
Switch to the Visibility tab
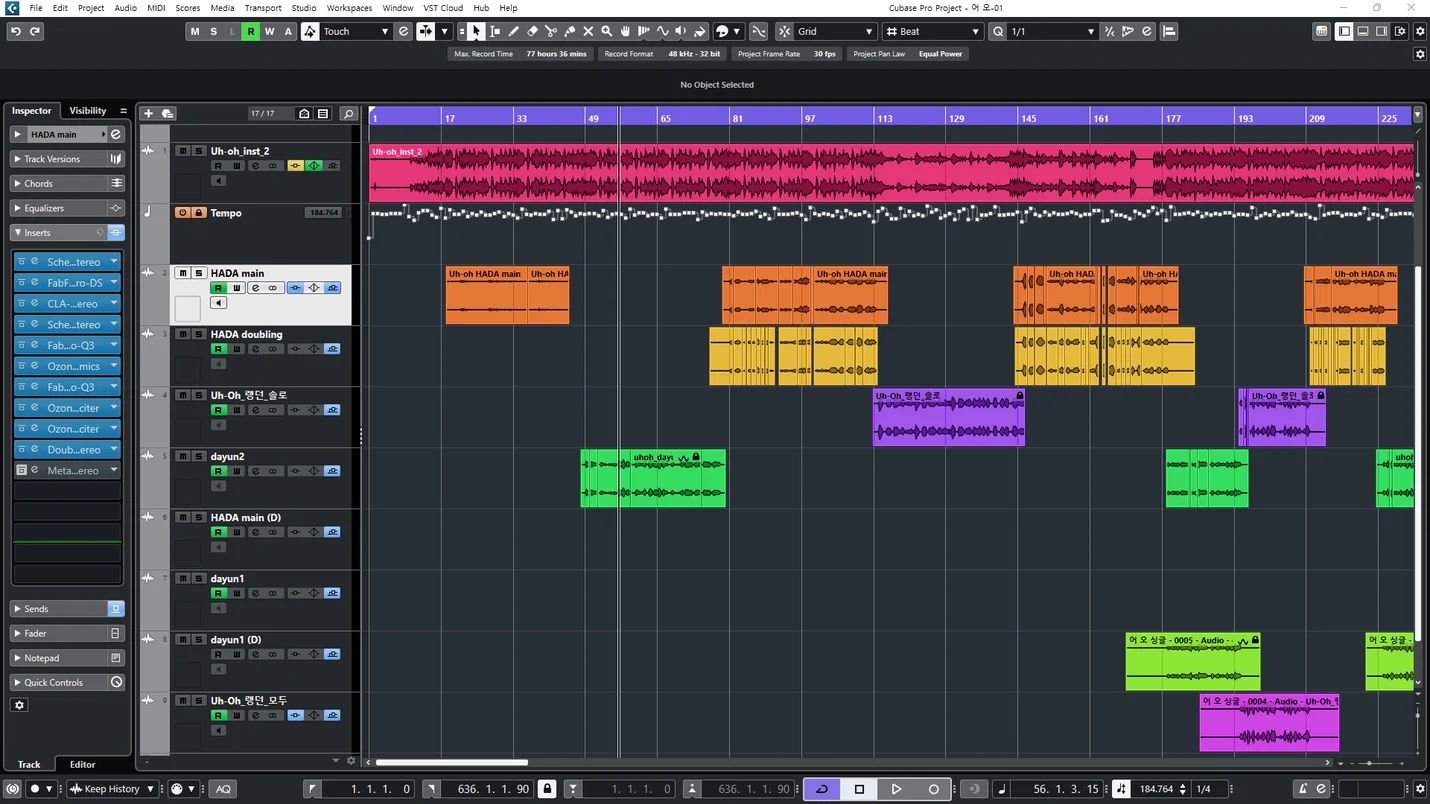click(87, 110)
